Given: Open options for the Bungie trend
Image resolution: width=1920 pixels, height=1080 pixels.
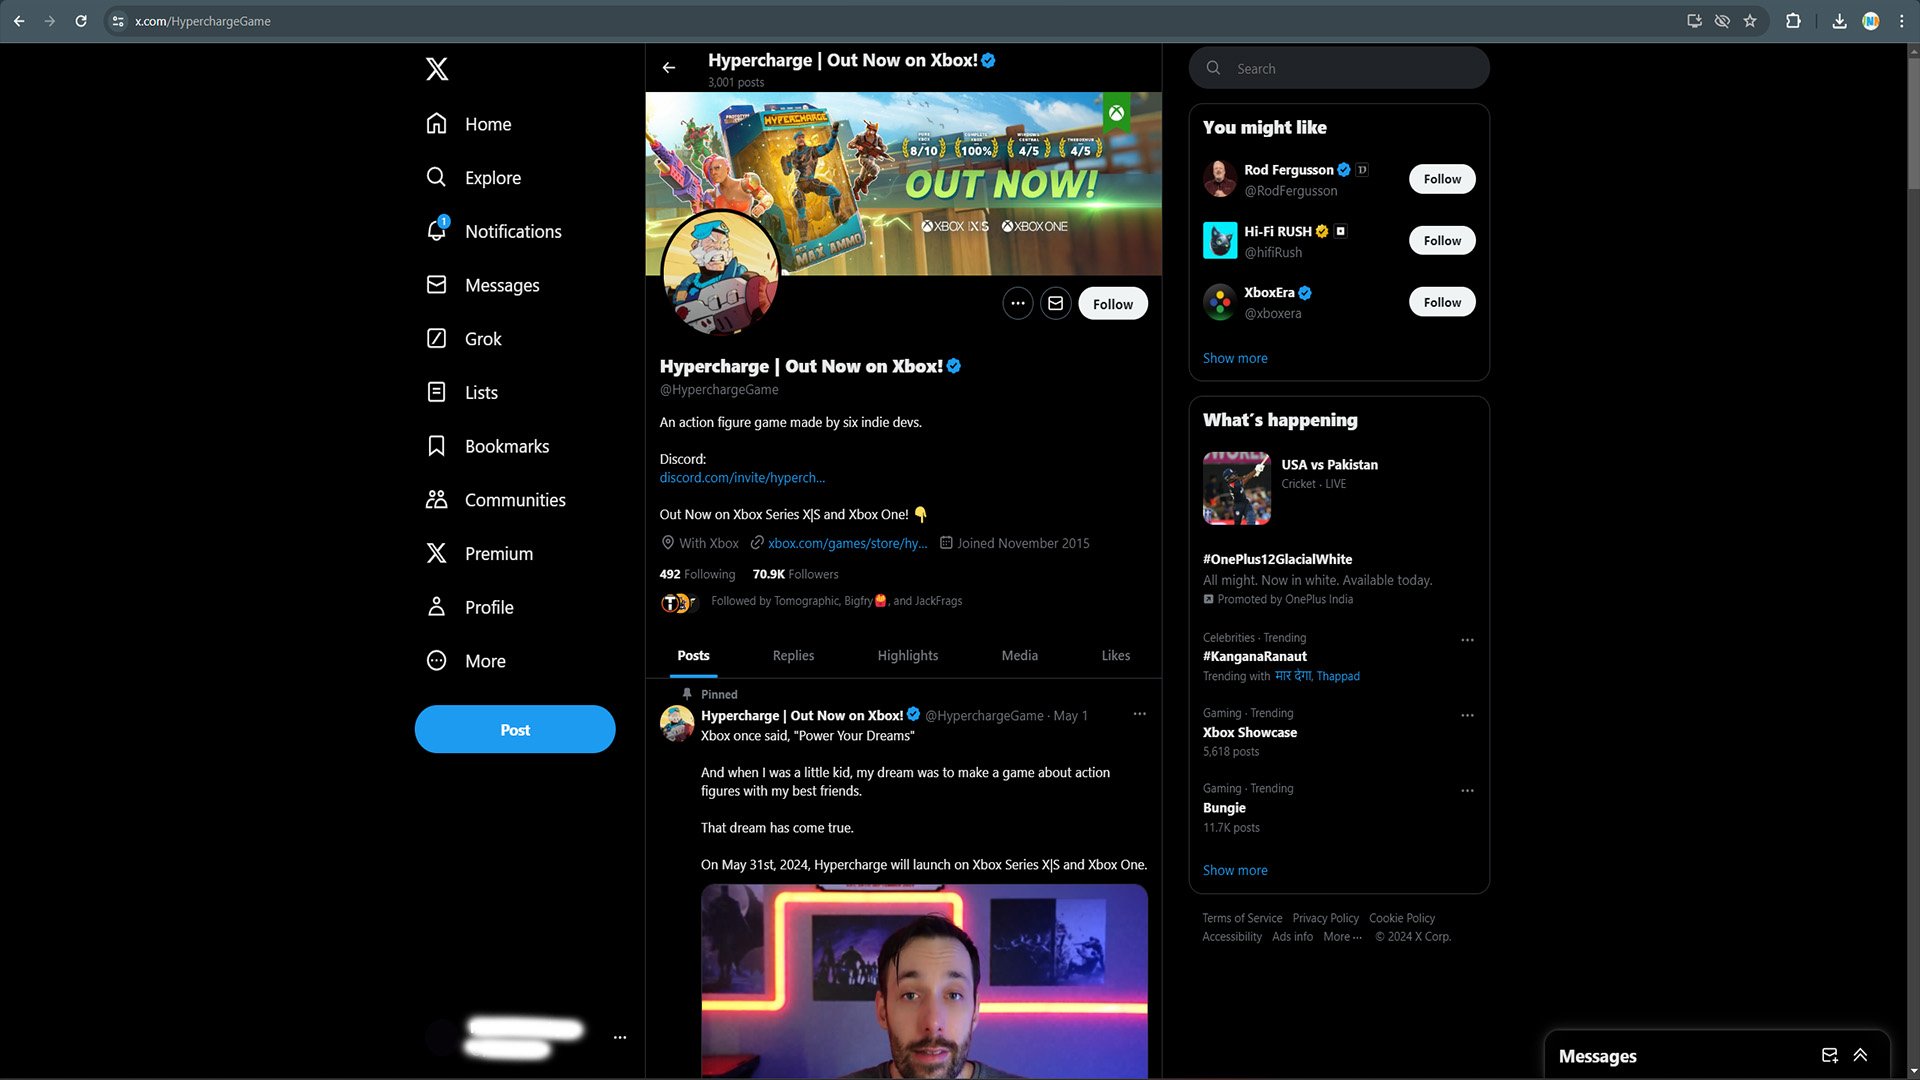Looking at the screenshot, I should (x=1467, y=791).
